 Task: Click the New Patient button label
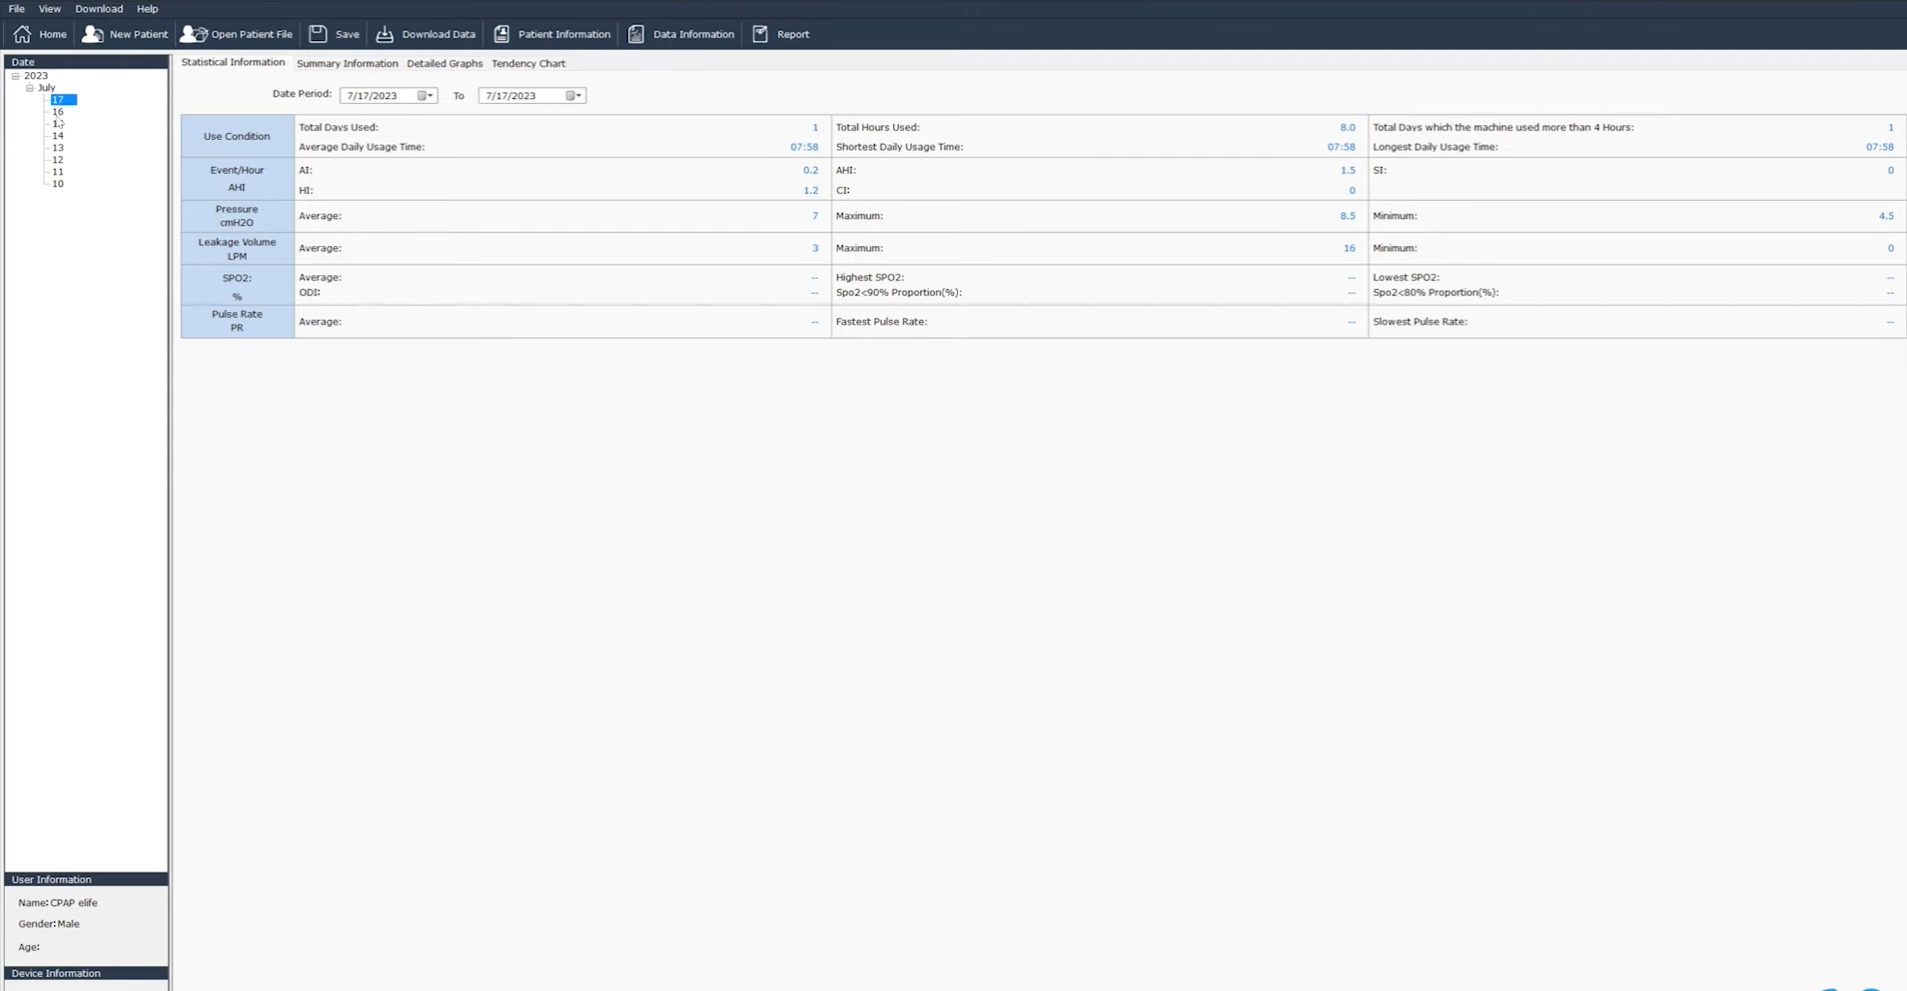point(139,34)
